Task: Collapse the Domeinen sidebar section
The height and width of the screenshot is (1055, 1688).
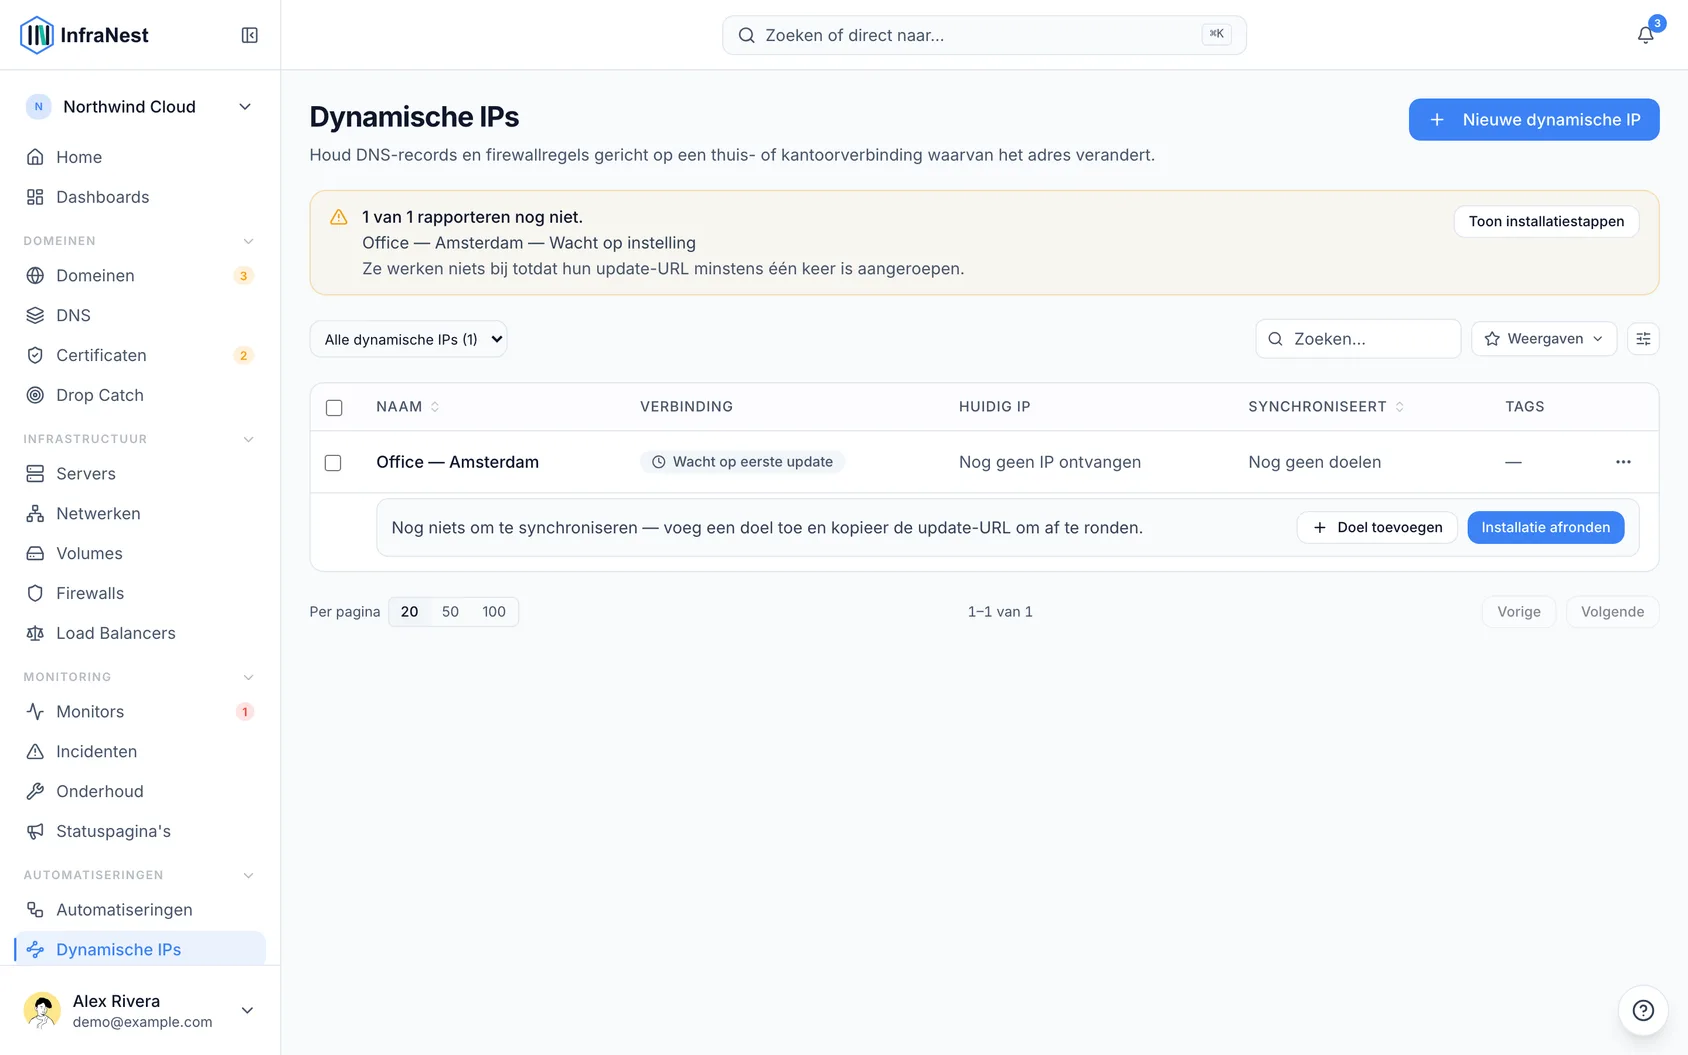Action: coord(249,241)
